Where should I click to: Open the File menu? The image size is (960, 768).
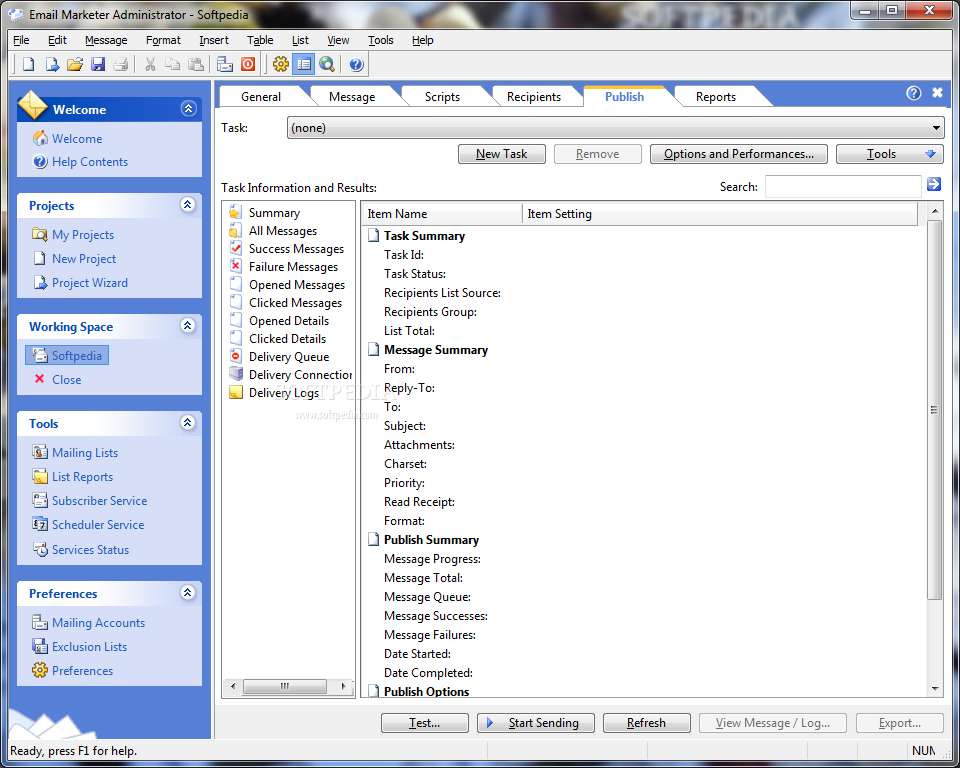coord(21,40)
